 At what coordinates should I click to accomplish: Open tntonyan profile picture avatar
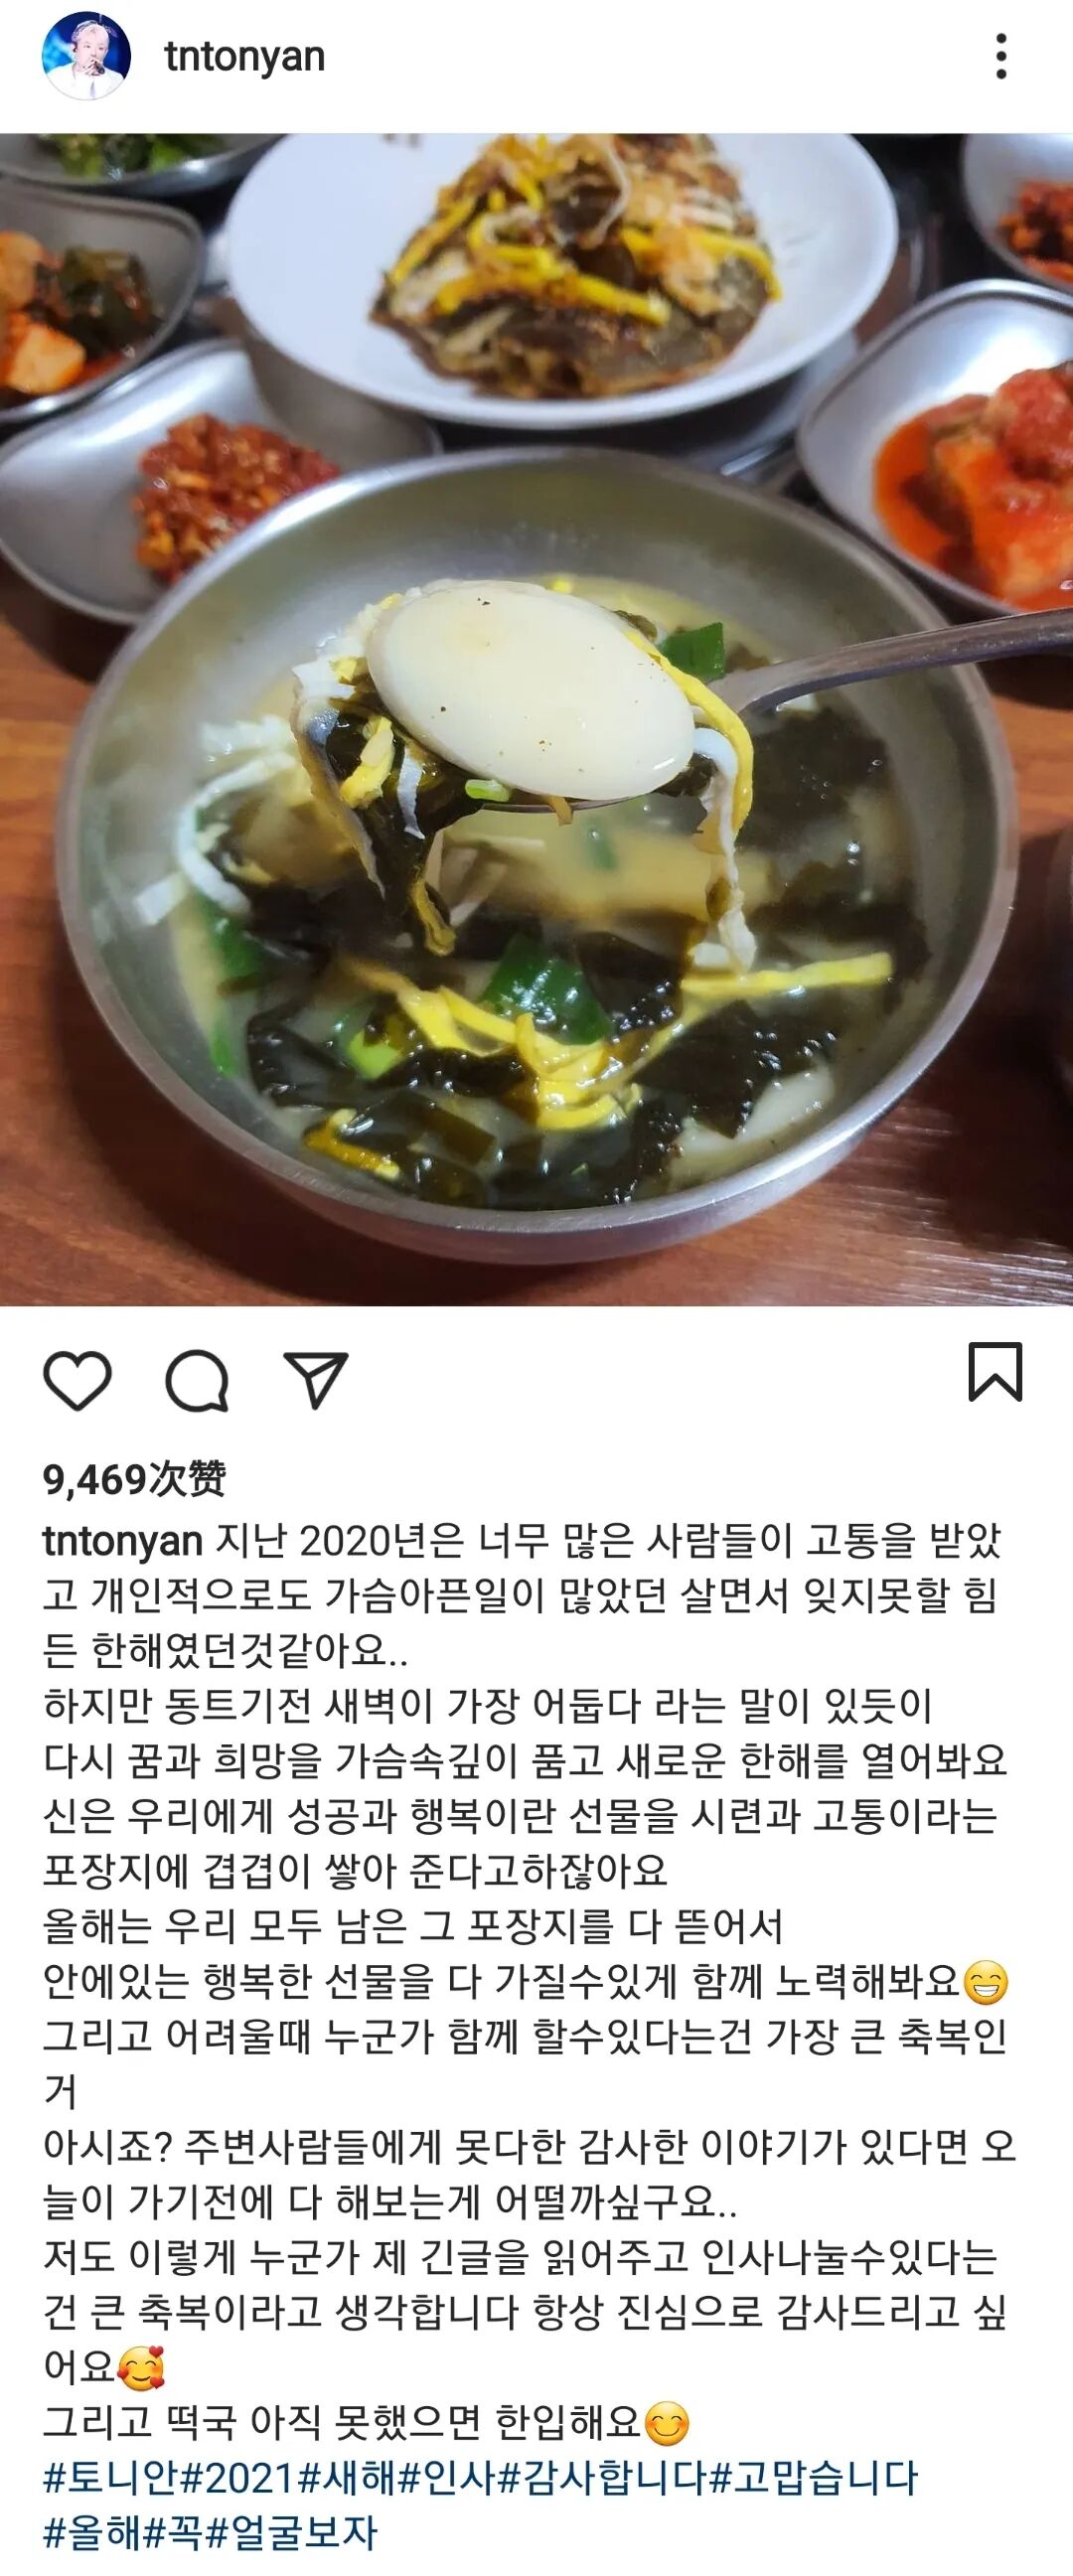coord(86,56)
